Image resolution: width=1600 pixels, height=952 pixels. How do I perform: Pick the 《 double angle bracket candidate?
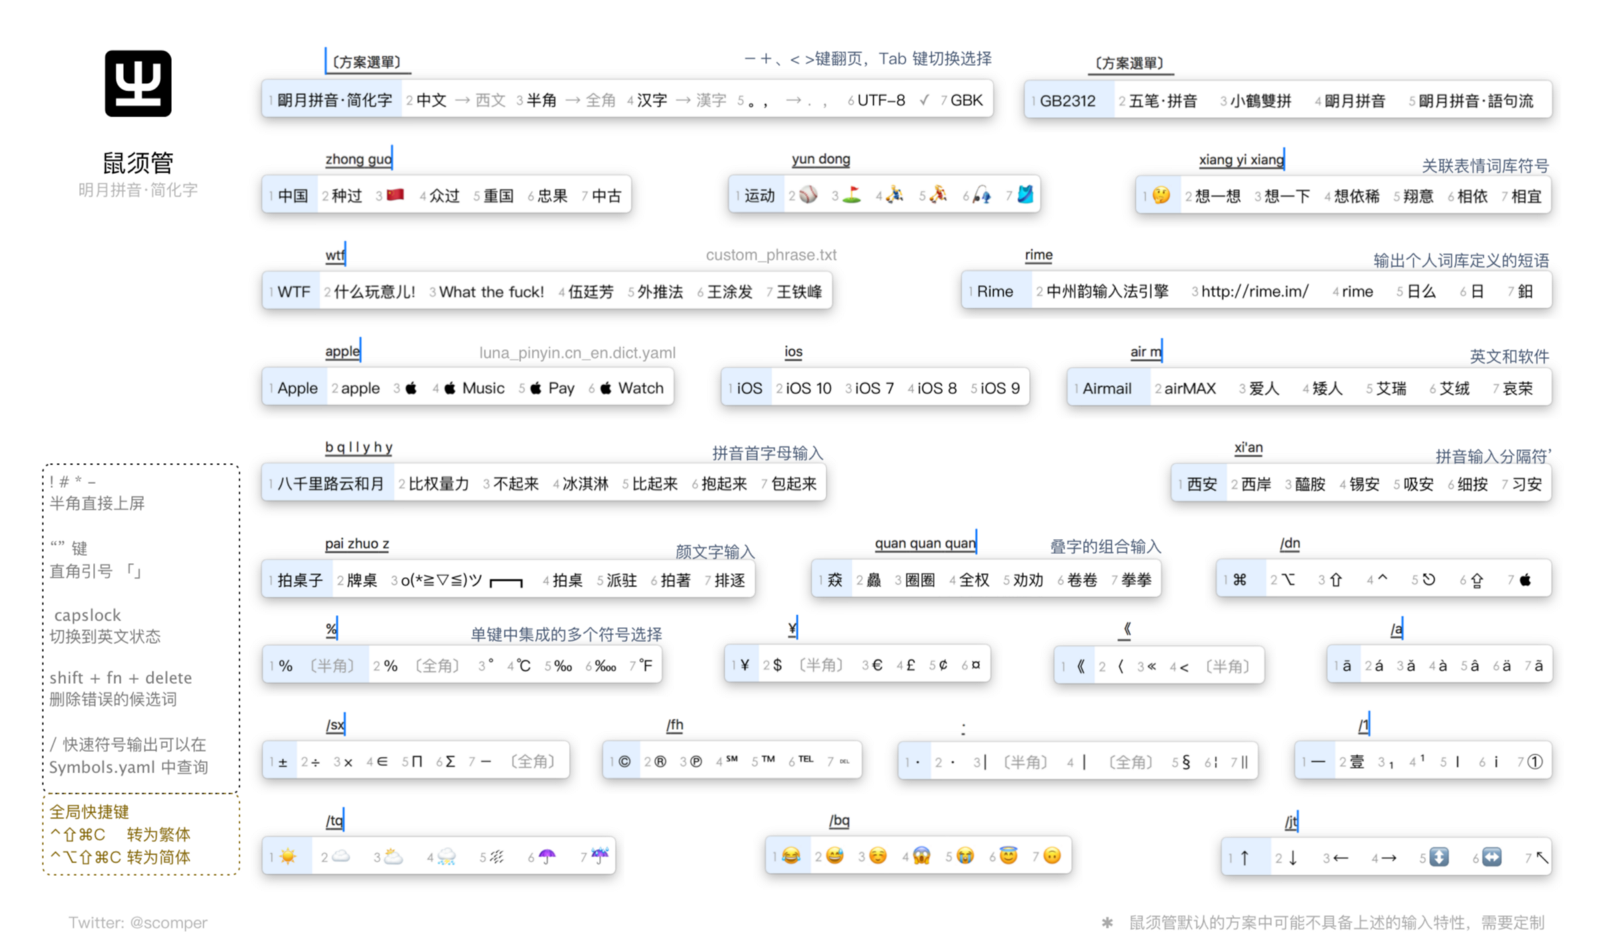pyautogui.click(x=1080, y=666)
